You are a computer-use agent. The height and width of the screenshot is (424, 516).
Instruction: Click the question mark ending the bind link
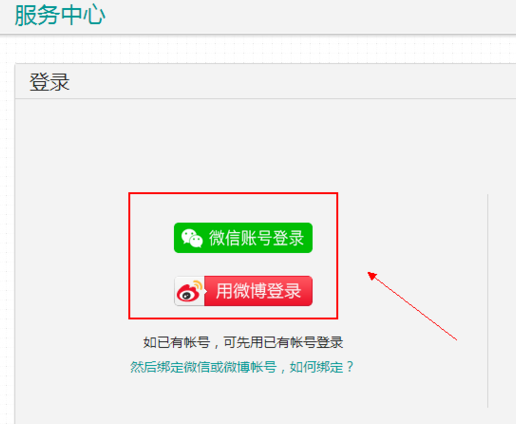click(350, 367)
